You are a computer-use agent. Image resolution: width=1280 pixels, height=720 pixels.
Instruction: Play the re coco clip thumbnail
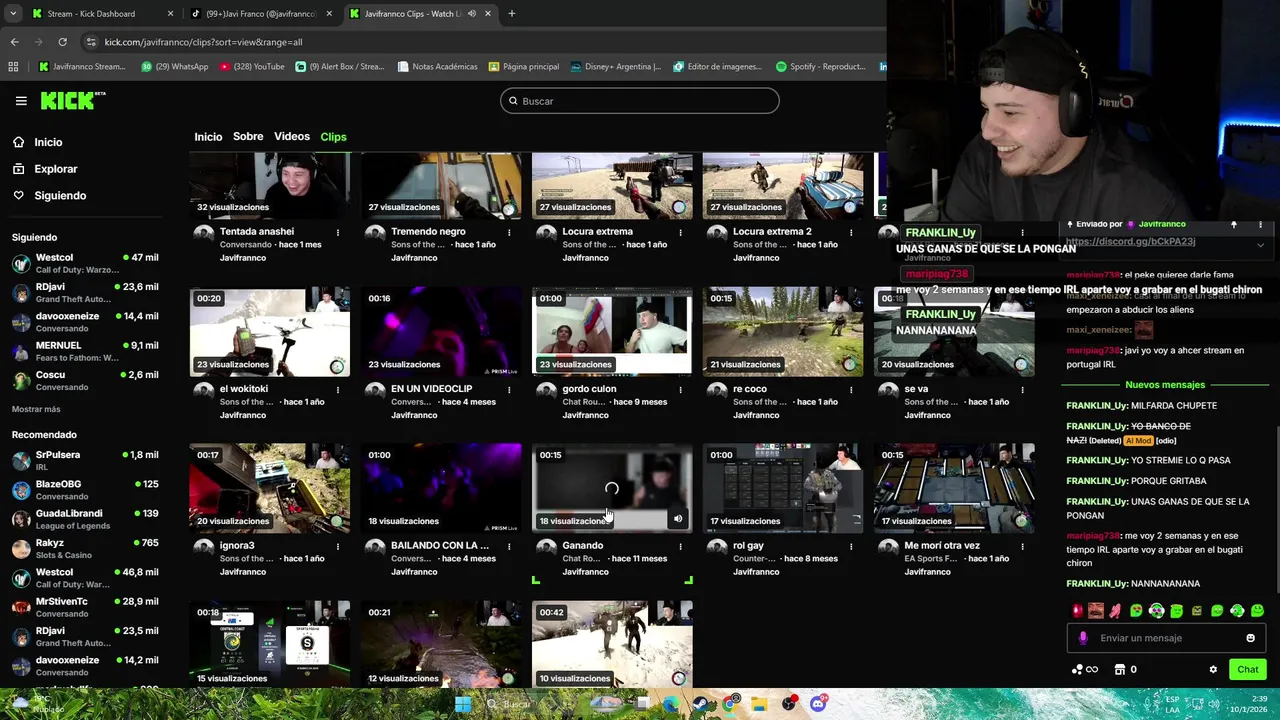click(x=783, y=331)
